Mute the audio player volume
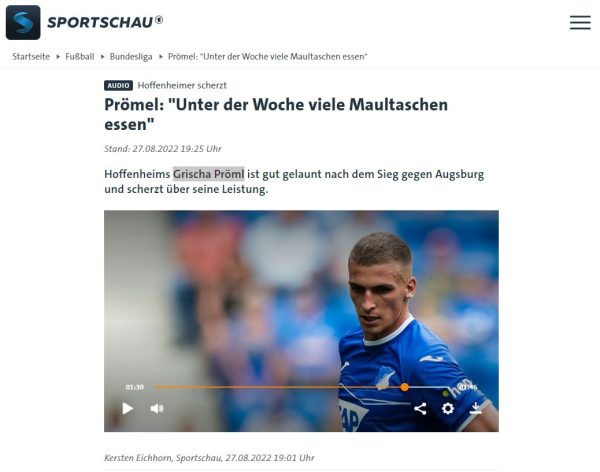 (157, 408)
